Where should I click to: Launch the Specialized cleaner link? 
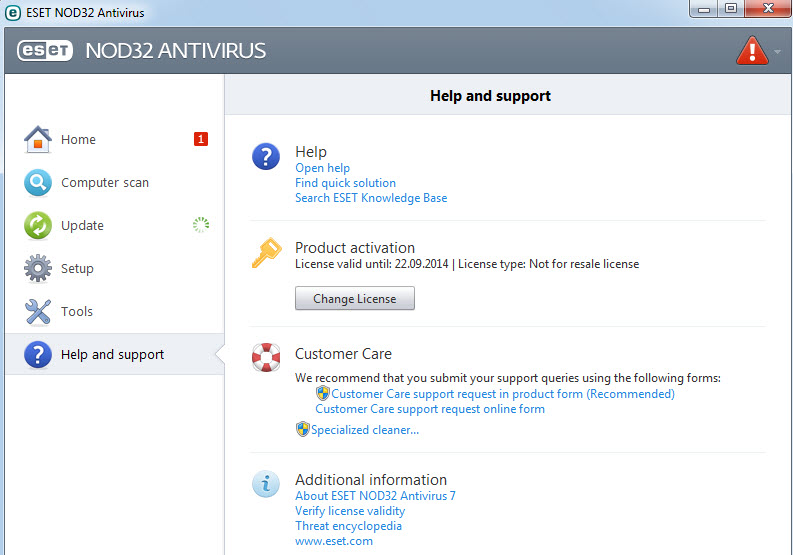364,430
